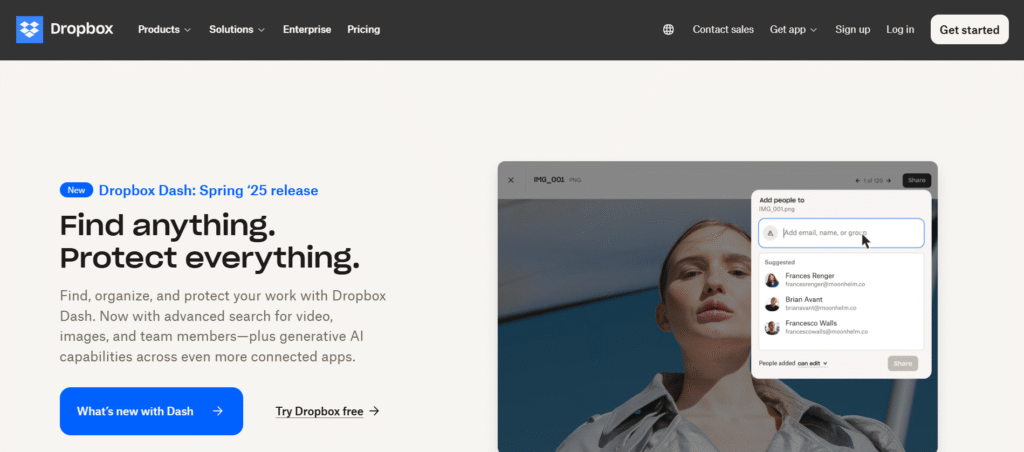The width and height of the screenshot is (1024, 452).
Task: Click Frances Renger's avatar
Action: point(772,280)
